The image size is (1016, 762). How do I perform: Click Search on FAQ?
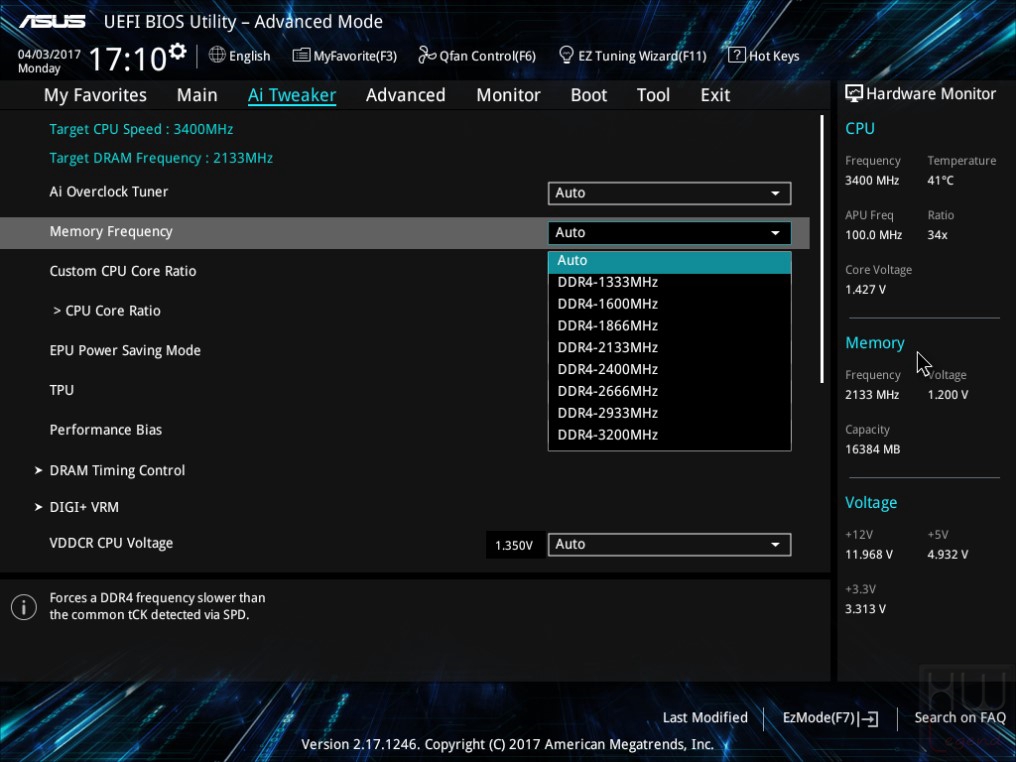[960, 718]
